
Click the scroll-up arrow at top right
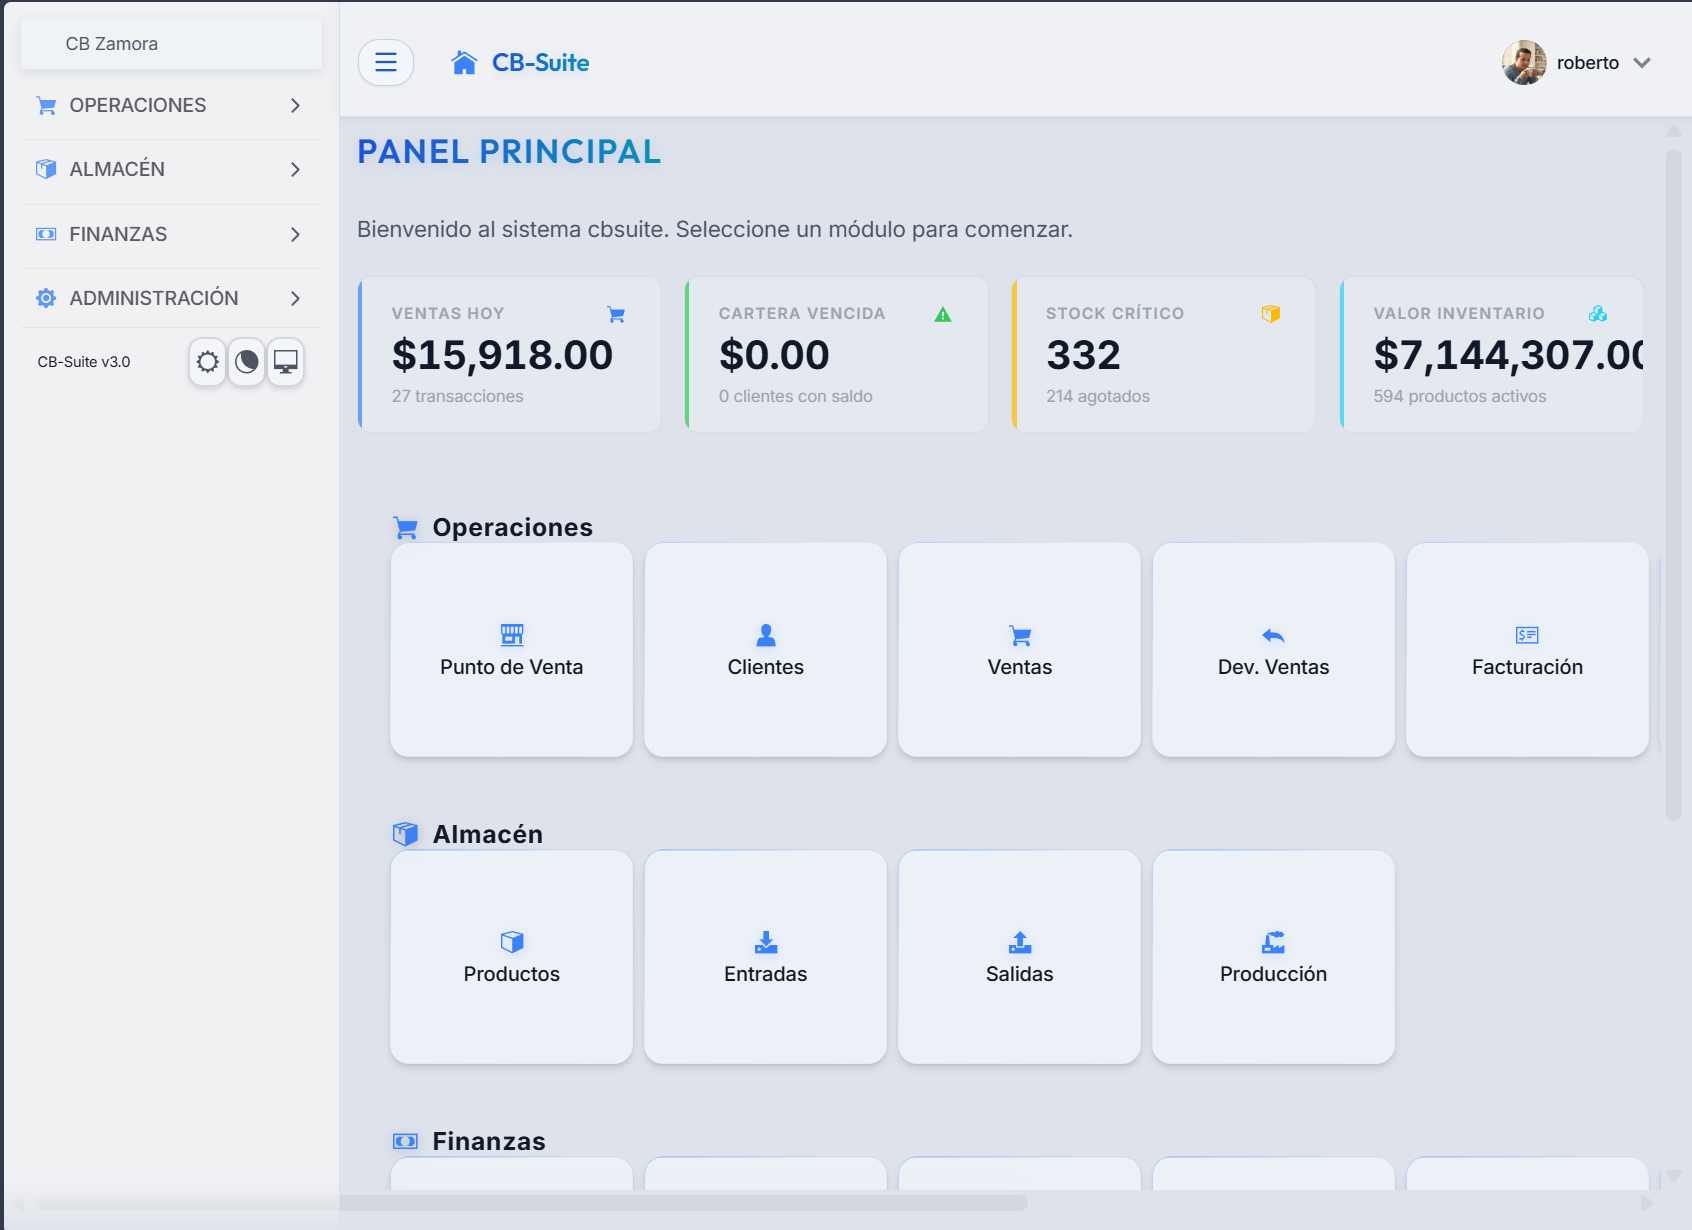coord(1673,131)
